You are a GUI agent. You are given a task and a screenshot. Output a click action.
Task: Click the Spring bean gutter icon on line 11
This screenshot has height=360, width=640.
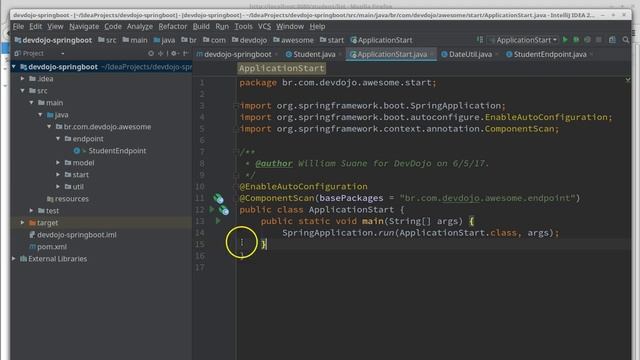click(218, 198)
